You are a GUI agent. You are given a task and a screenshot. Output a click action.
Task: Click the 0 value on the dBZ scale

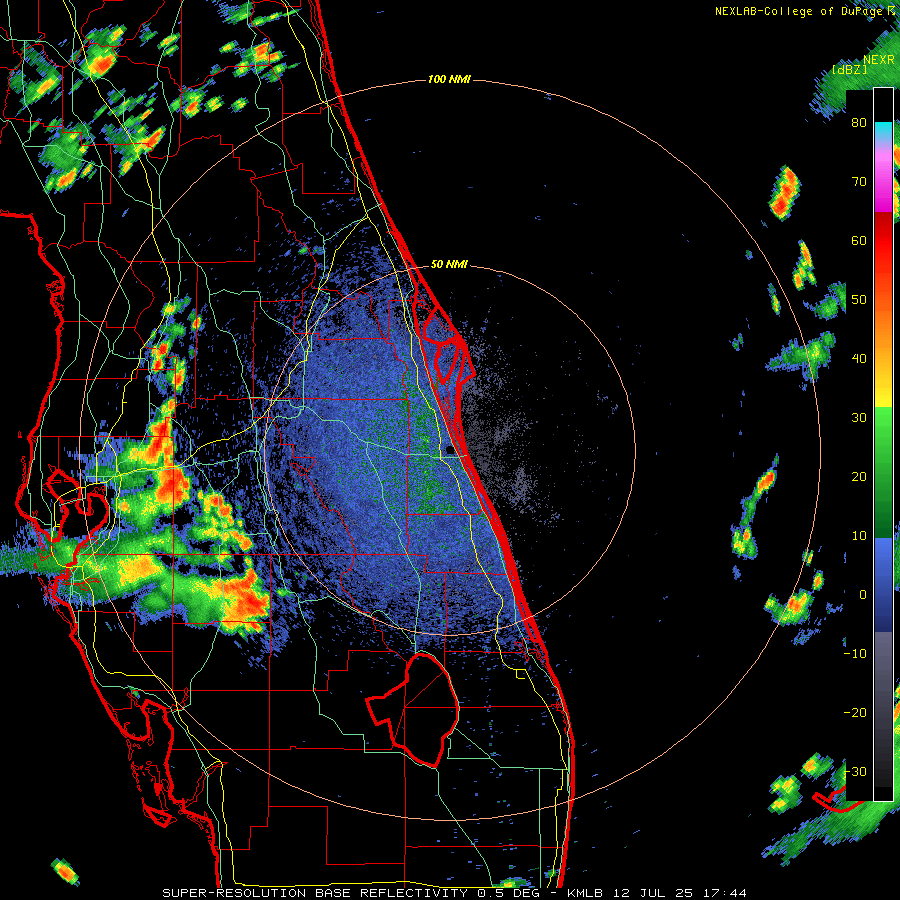tap(863, 595)
